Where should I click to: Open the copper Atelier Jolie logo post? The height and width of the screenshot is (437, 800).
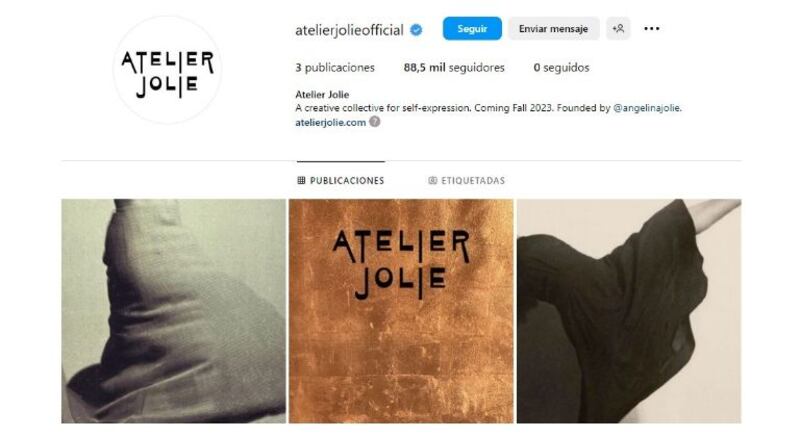coord(401,311)
